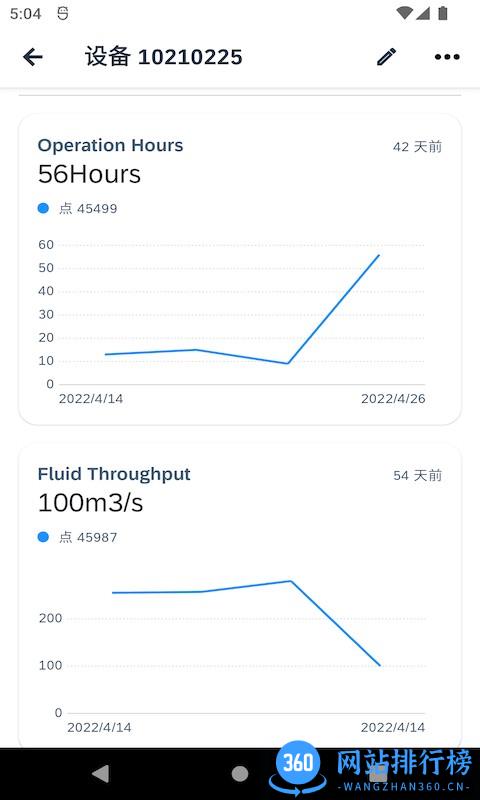Open the Operation Hours card title

click(110, 145)
